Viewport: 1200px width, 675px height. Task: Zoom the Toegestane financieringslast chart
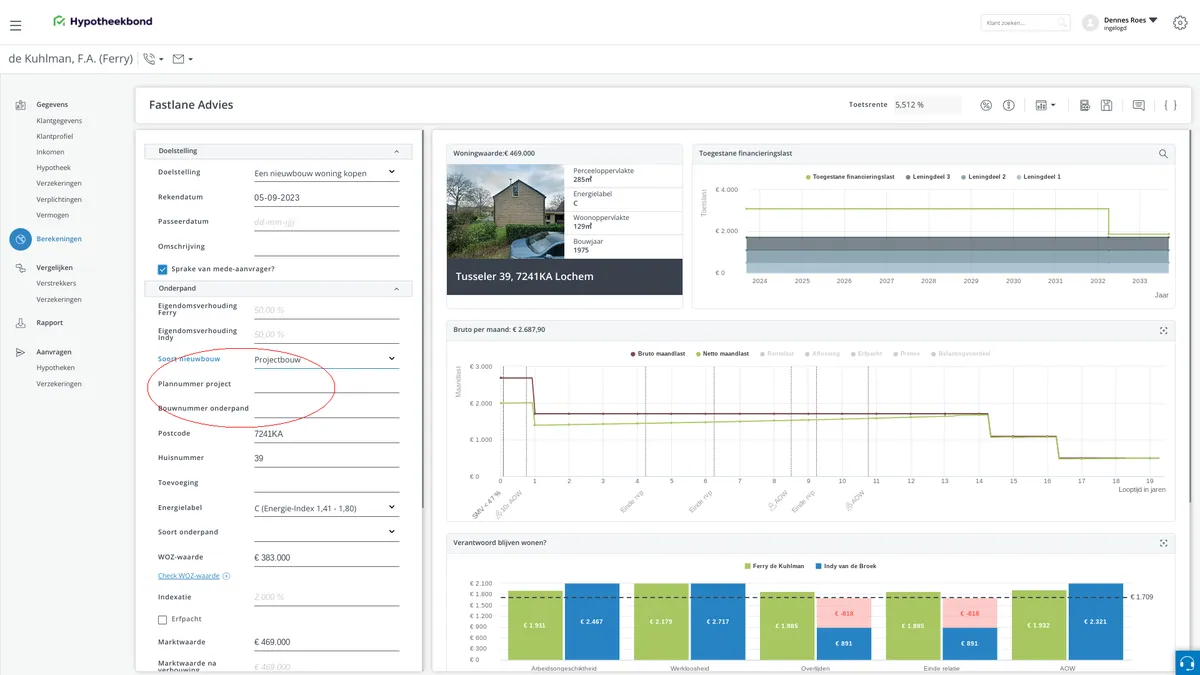(x=1163, y=154)
